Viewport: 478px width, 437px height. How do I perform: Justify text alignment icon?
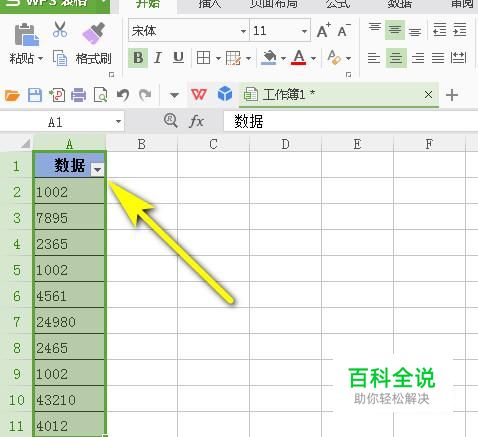click(438, 58)
